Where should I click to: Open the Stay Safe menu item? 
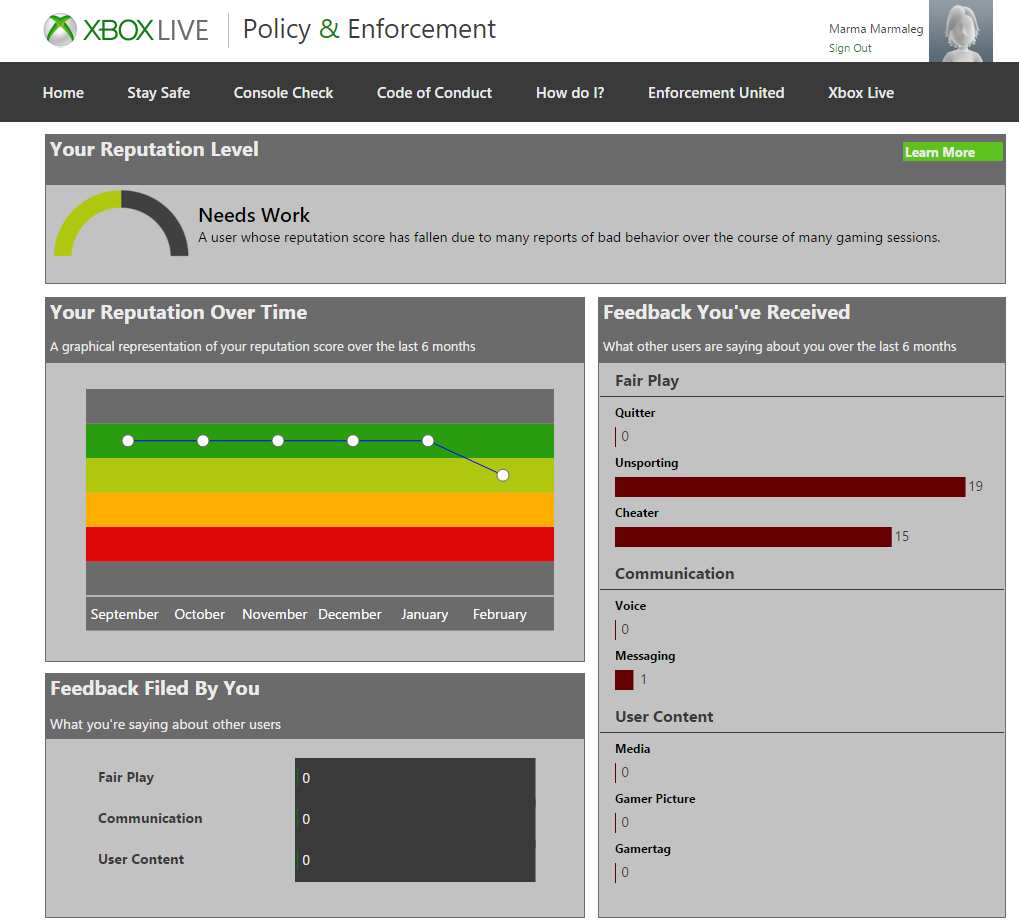[x=159, y=93]
